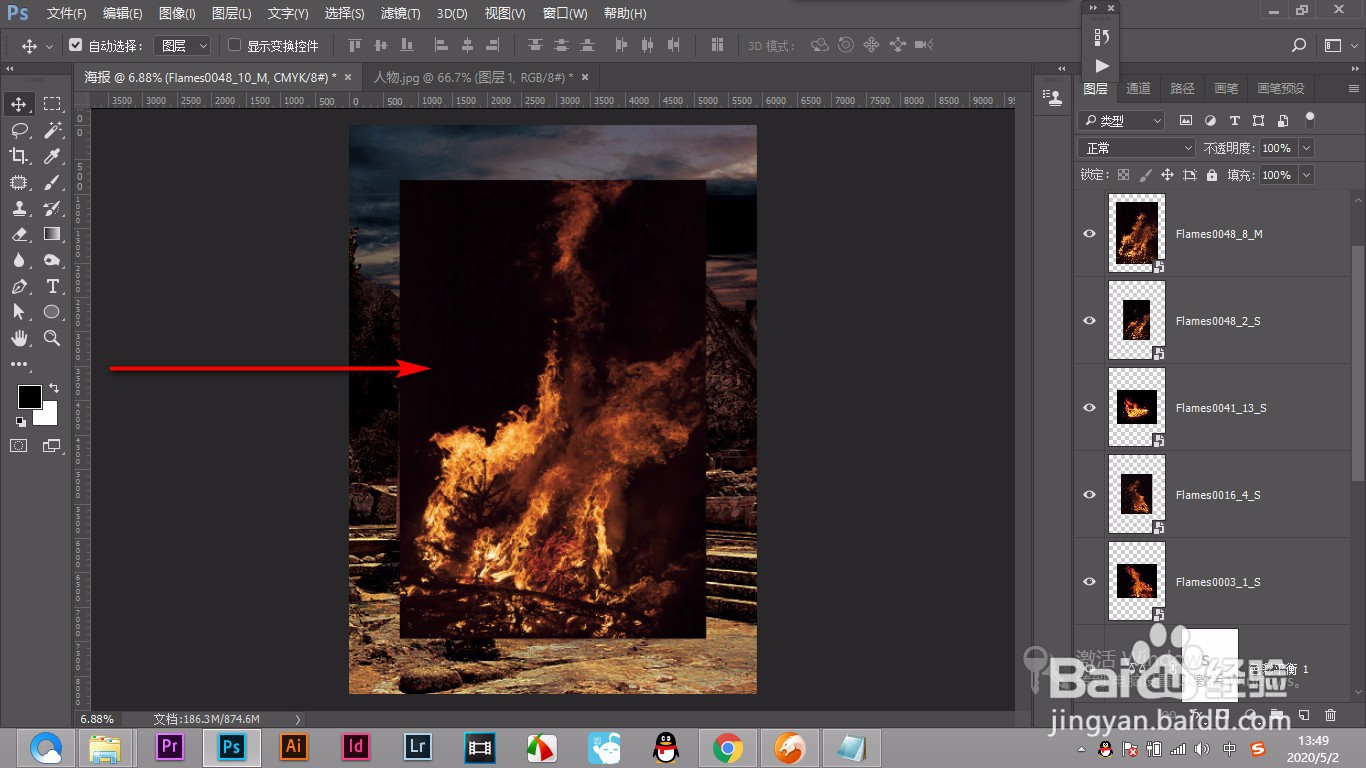Toggle Quick Mask mode
1366x768 pixels.
(x=19, y=446)
